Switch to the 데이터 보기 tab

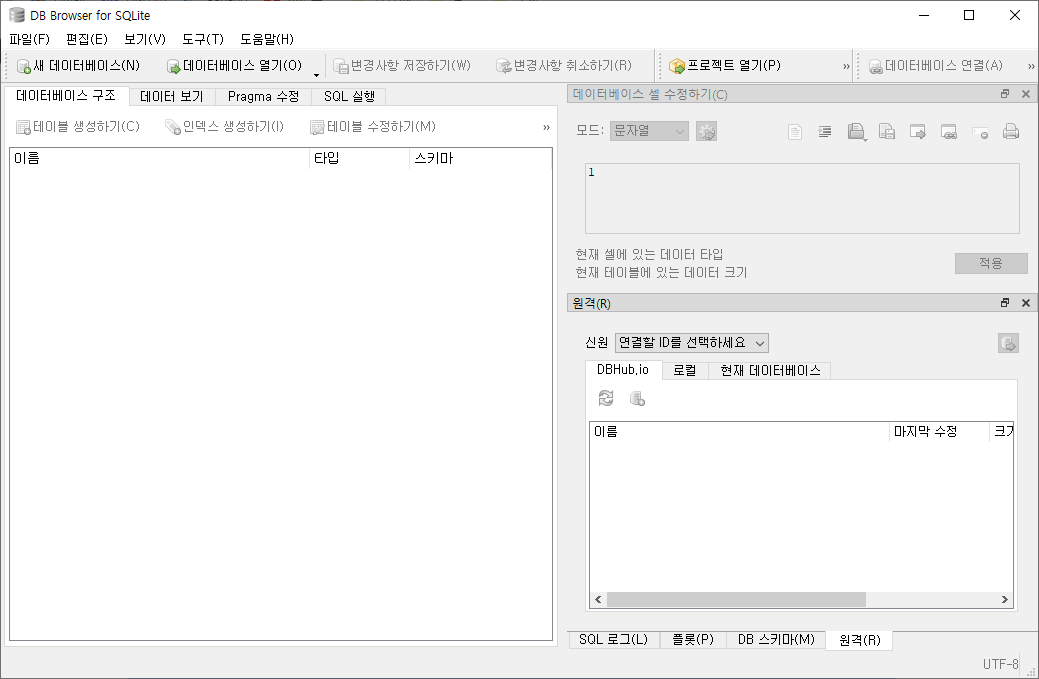pyautogui.click(x=172, y=97)
